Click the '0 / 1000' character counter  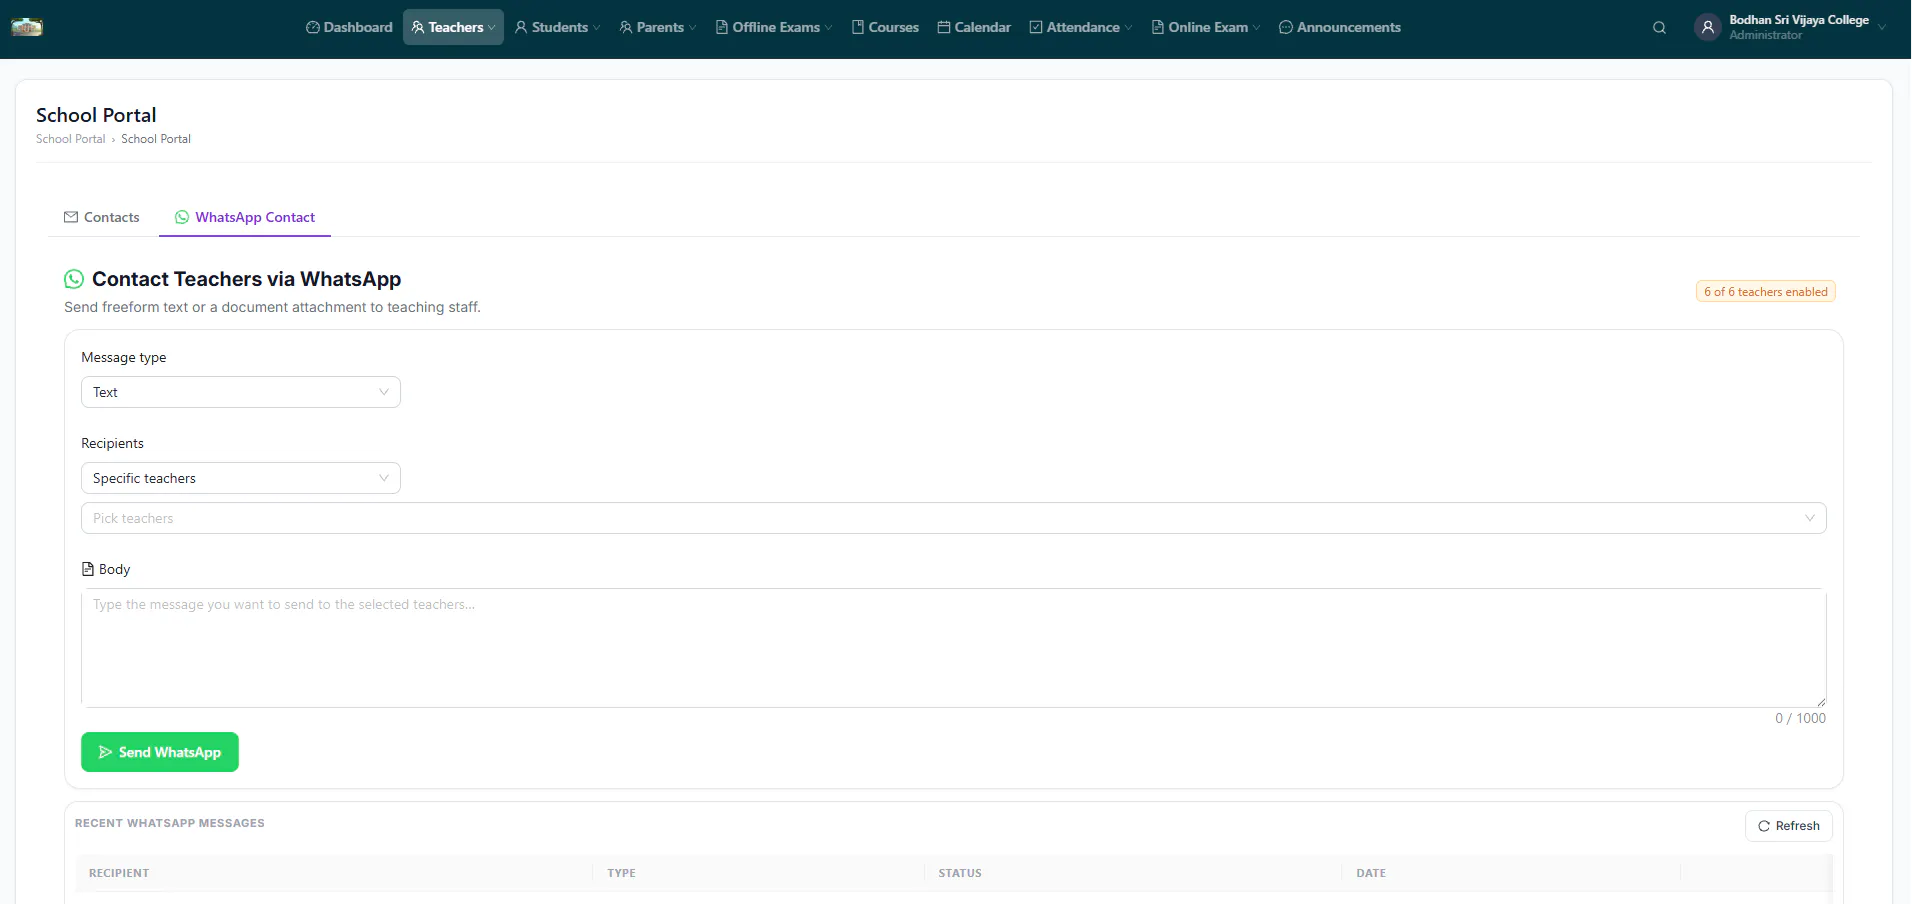coord(1801,718)
